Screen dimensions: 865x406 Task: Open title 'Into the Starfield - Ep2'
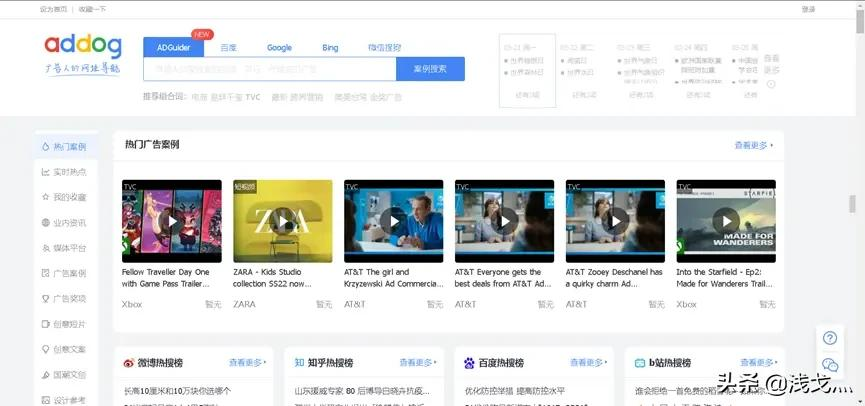pyautogui.click(x=725, y=278)
